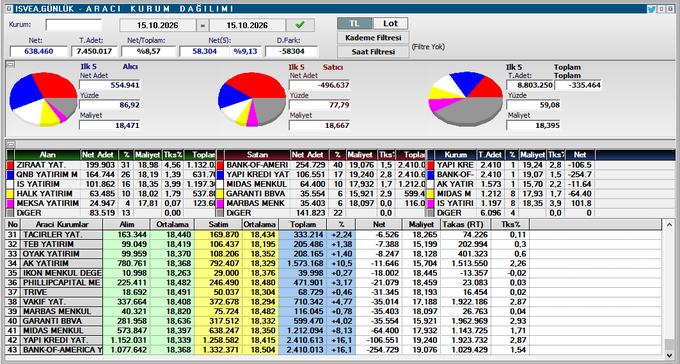The height and width of the screenshot is (364, 680).
Task: Click the Net value 638.460
Action: tap(39, 51)
